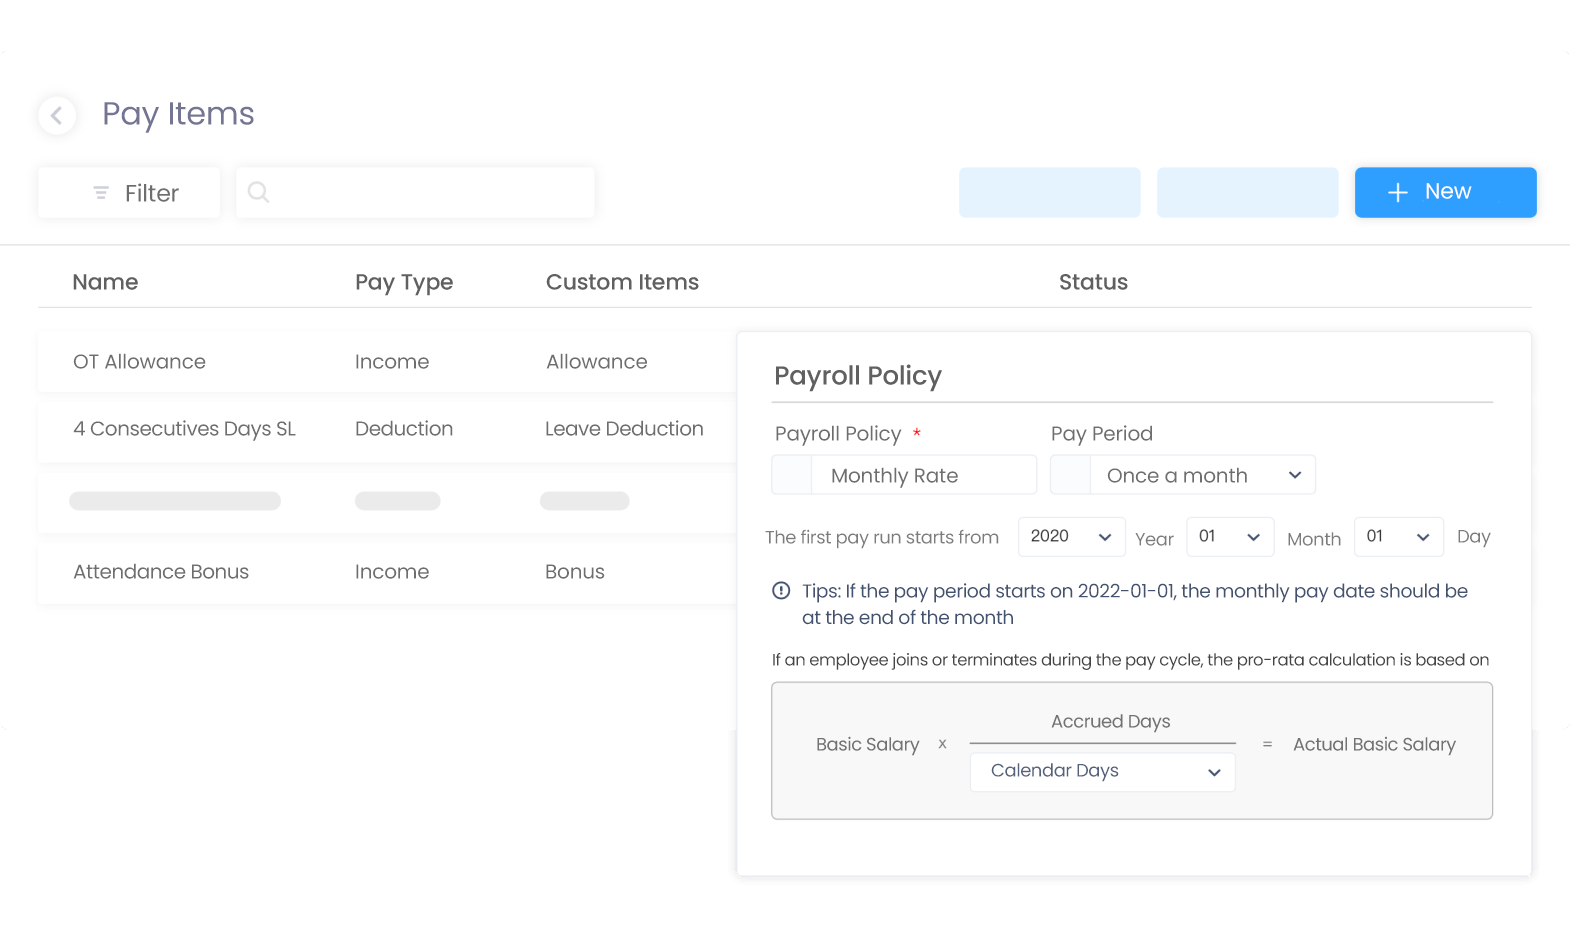Click the second blank light-blue button
This screenshot has height=936, width=1570.
(x=1247, y=192)
